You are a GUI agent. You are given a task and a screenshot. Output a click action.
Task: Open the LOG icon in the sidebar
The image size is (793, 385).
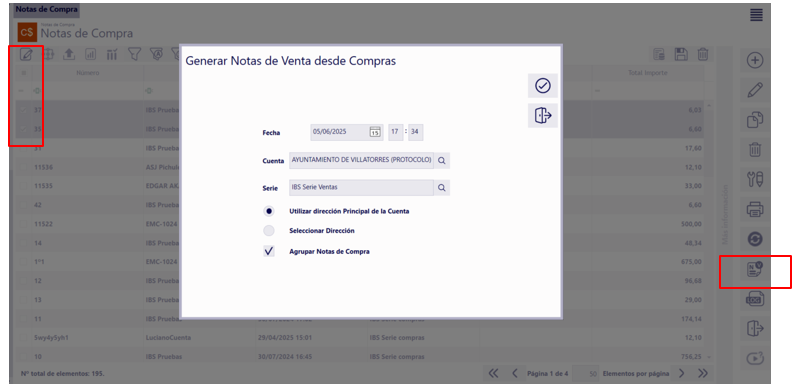[755, 299]
